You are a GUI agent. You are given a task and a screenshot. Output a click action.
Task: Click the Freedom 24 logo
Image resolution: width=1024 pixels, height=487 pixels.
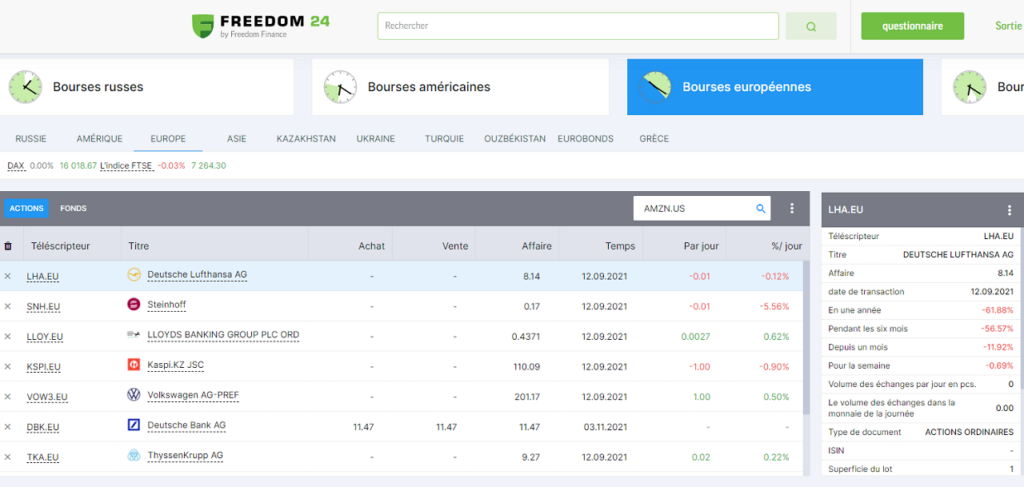261,26
